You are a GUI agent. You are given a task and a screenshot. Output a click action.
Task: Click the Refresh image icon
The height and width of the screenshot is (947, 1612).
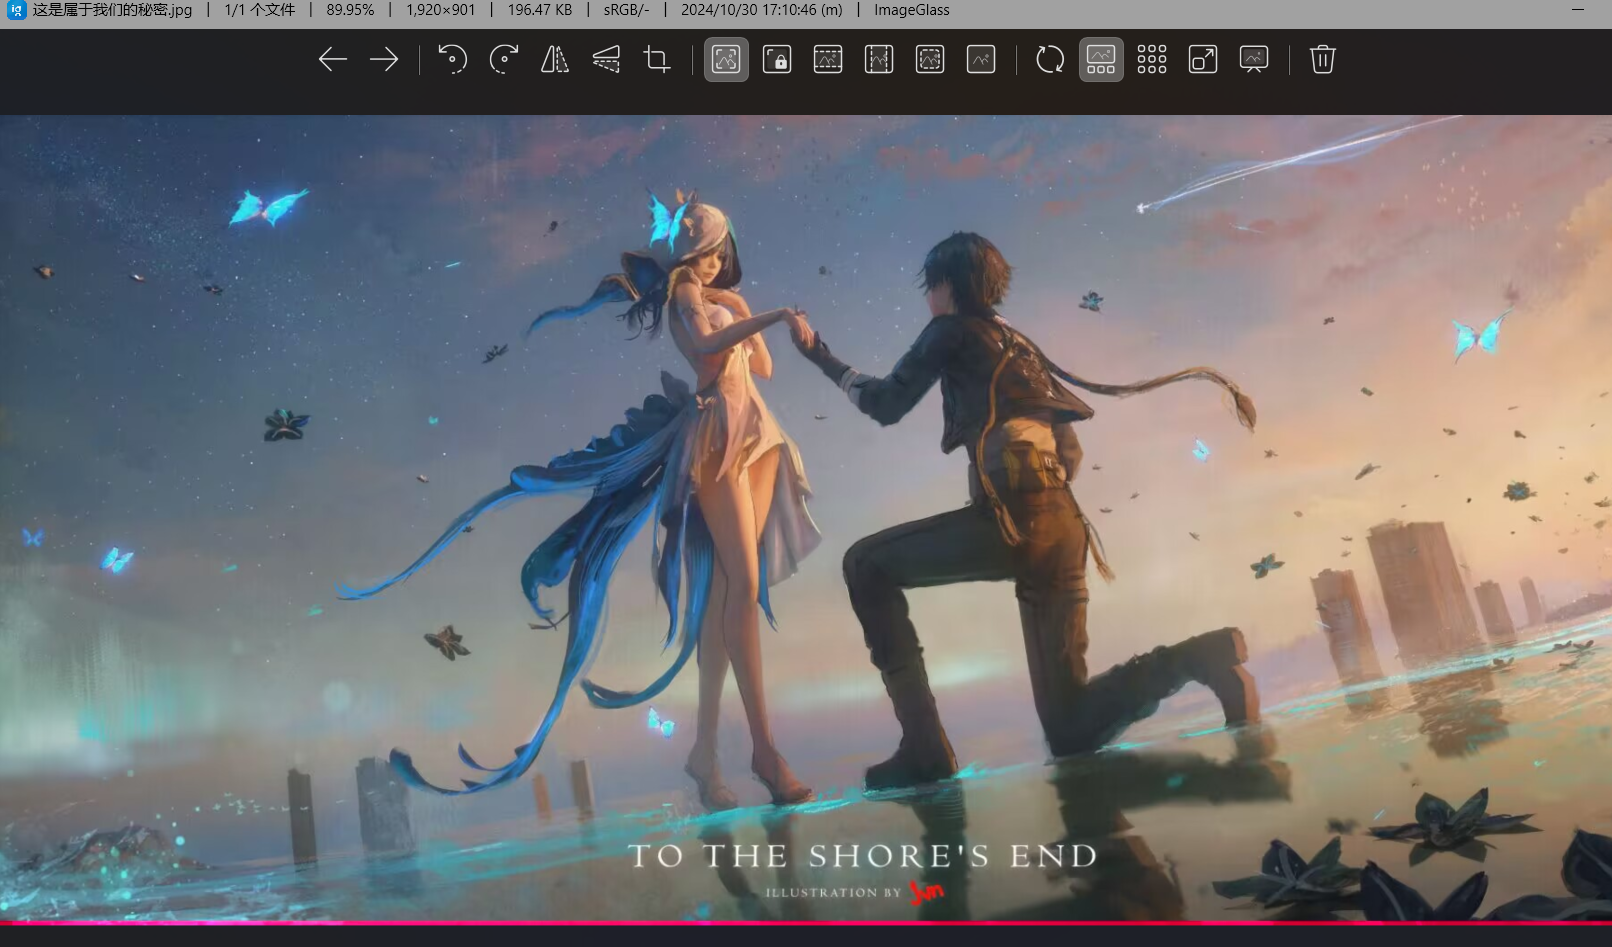1050,60
